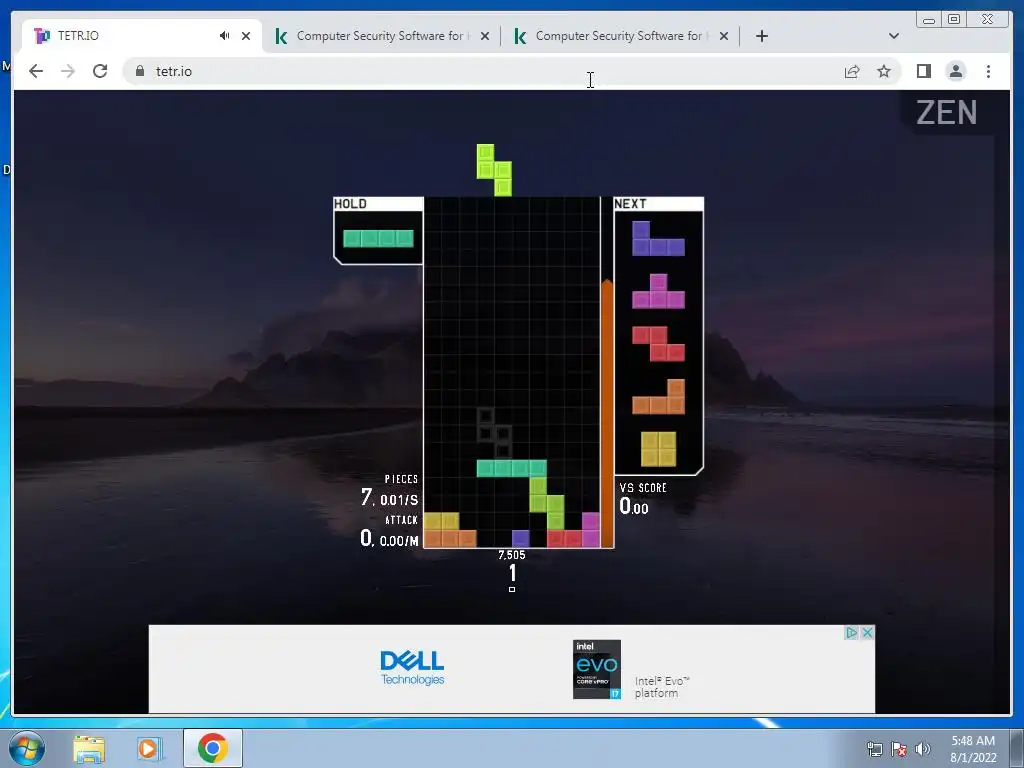Open the Chrome profile menu
This screenshot has height=768, width=1024.
click(955, 71)
